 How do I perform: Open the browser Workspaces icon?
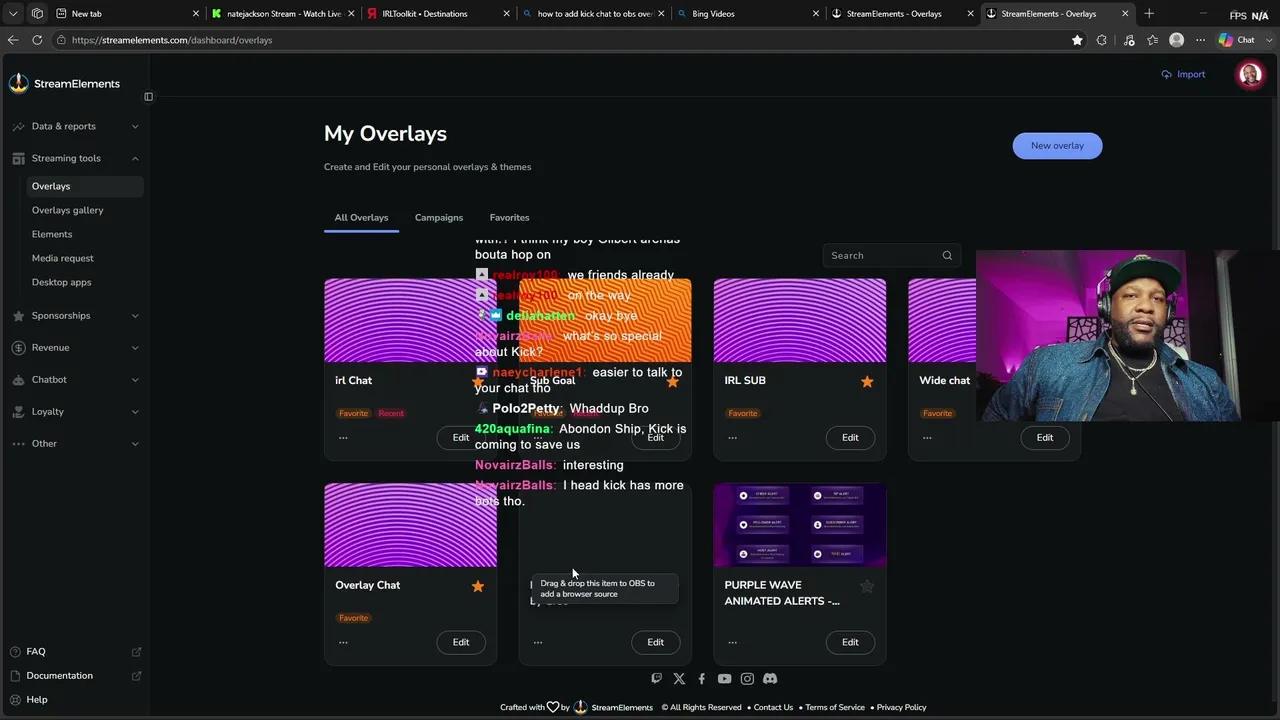37,14
